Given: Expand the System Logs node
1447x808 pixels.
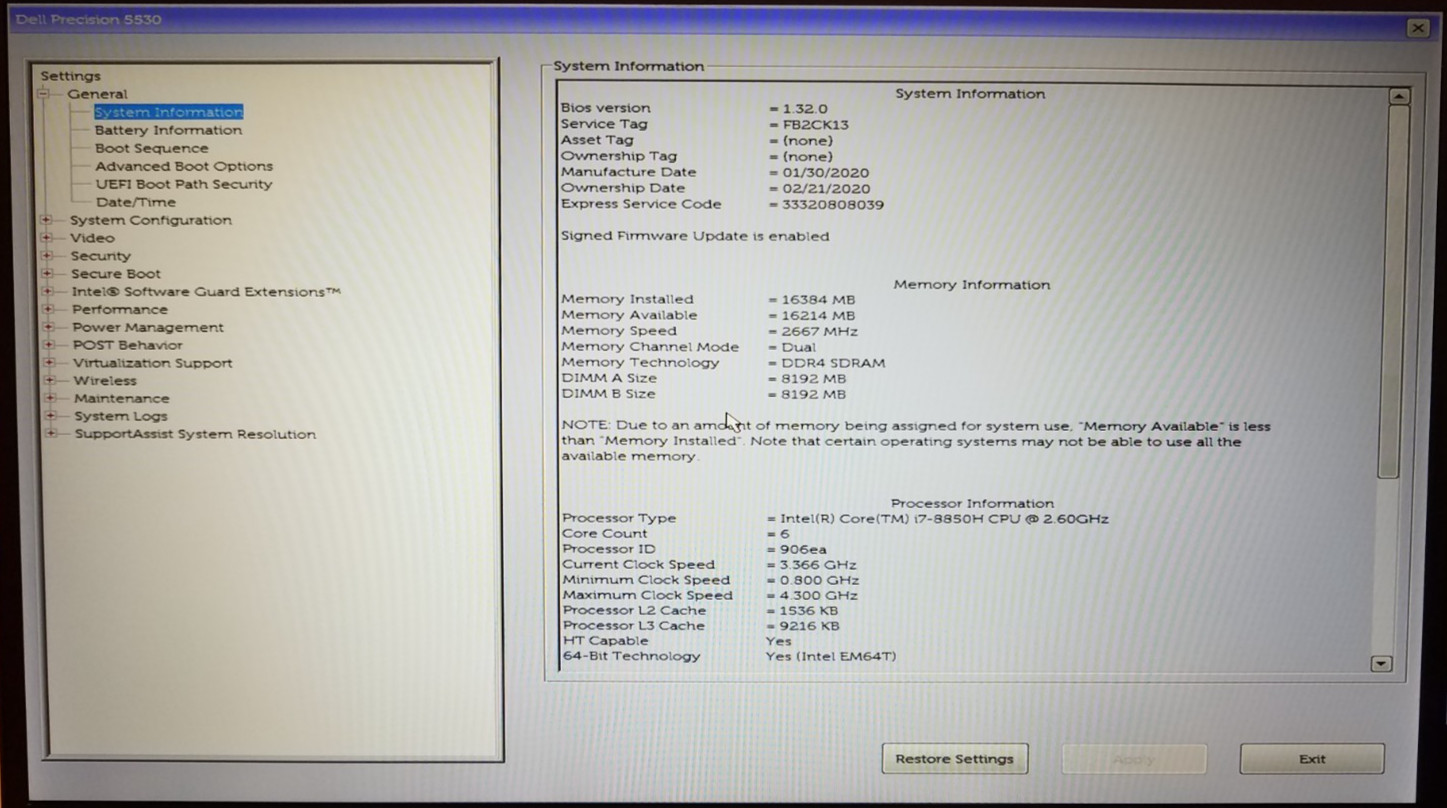Looking at the screenshot, I should (x=50, y=416).
